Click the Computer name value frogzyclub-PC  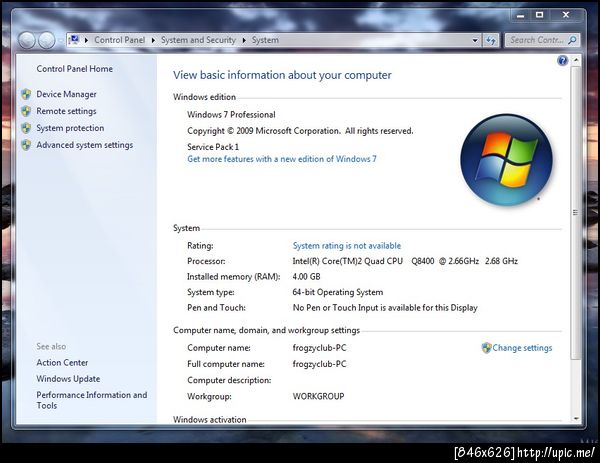(x=320, y=348)
